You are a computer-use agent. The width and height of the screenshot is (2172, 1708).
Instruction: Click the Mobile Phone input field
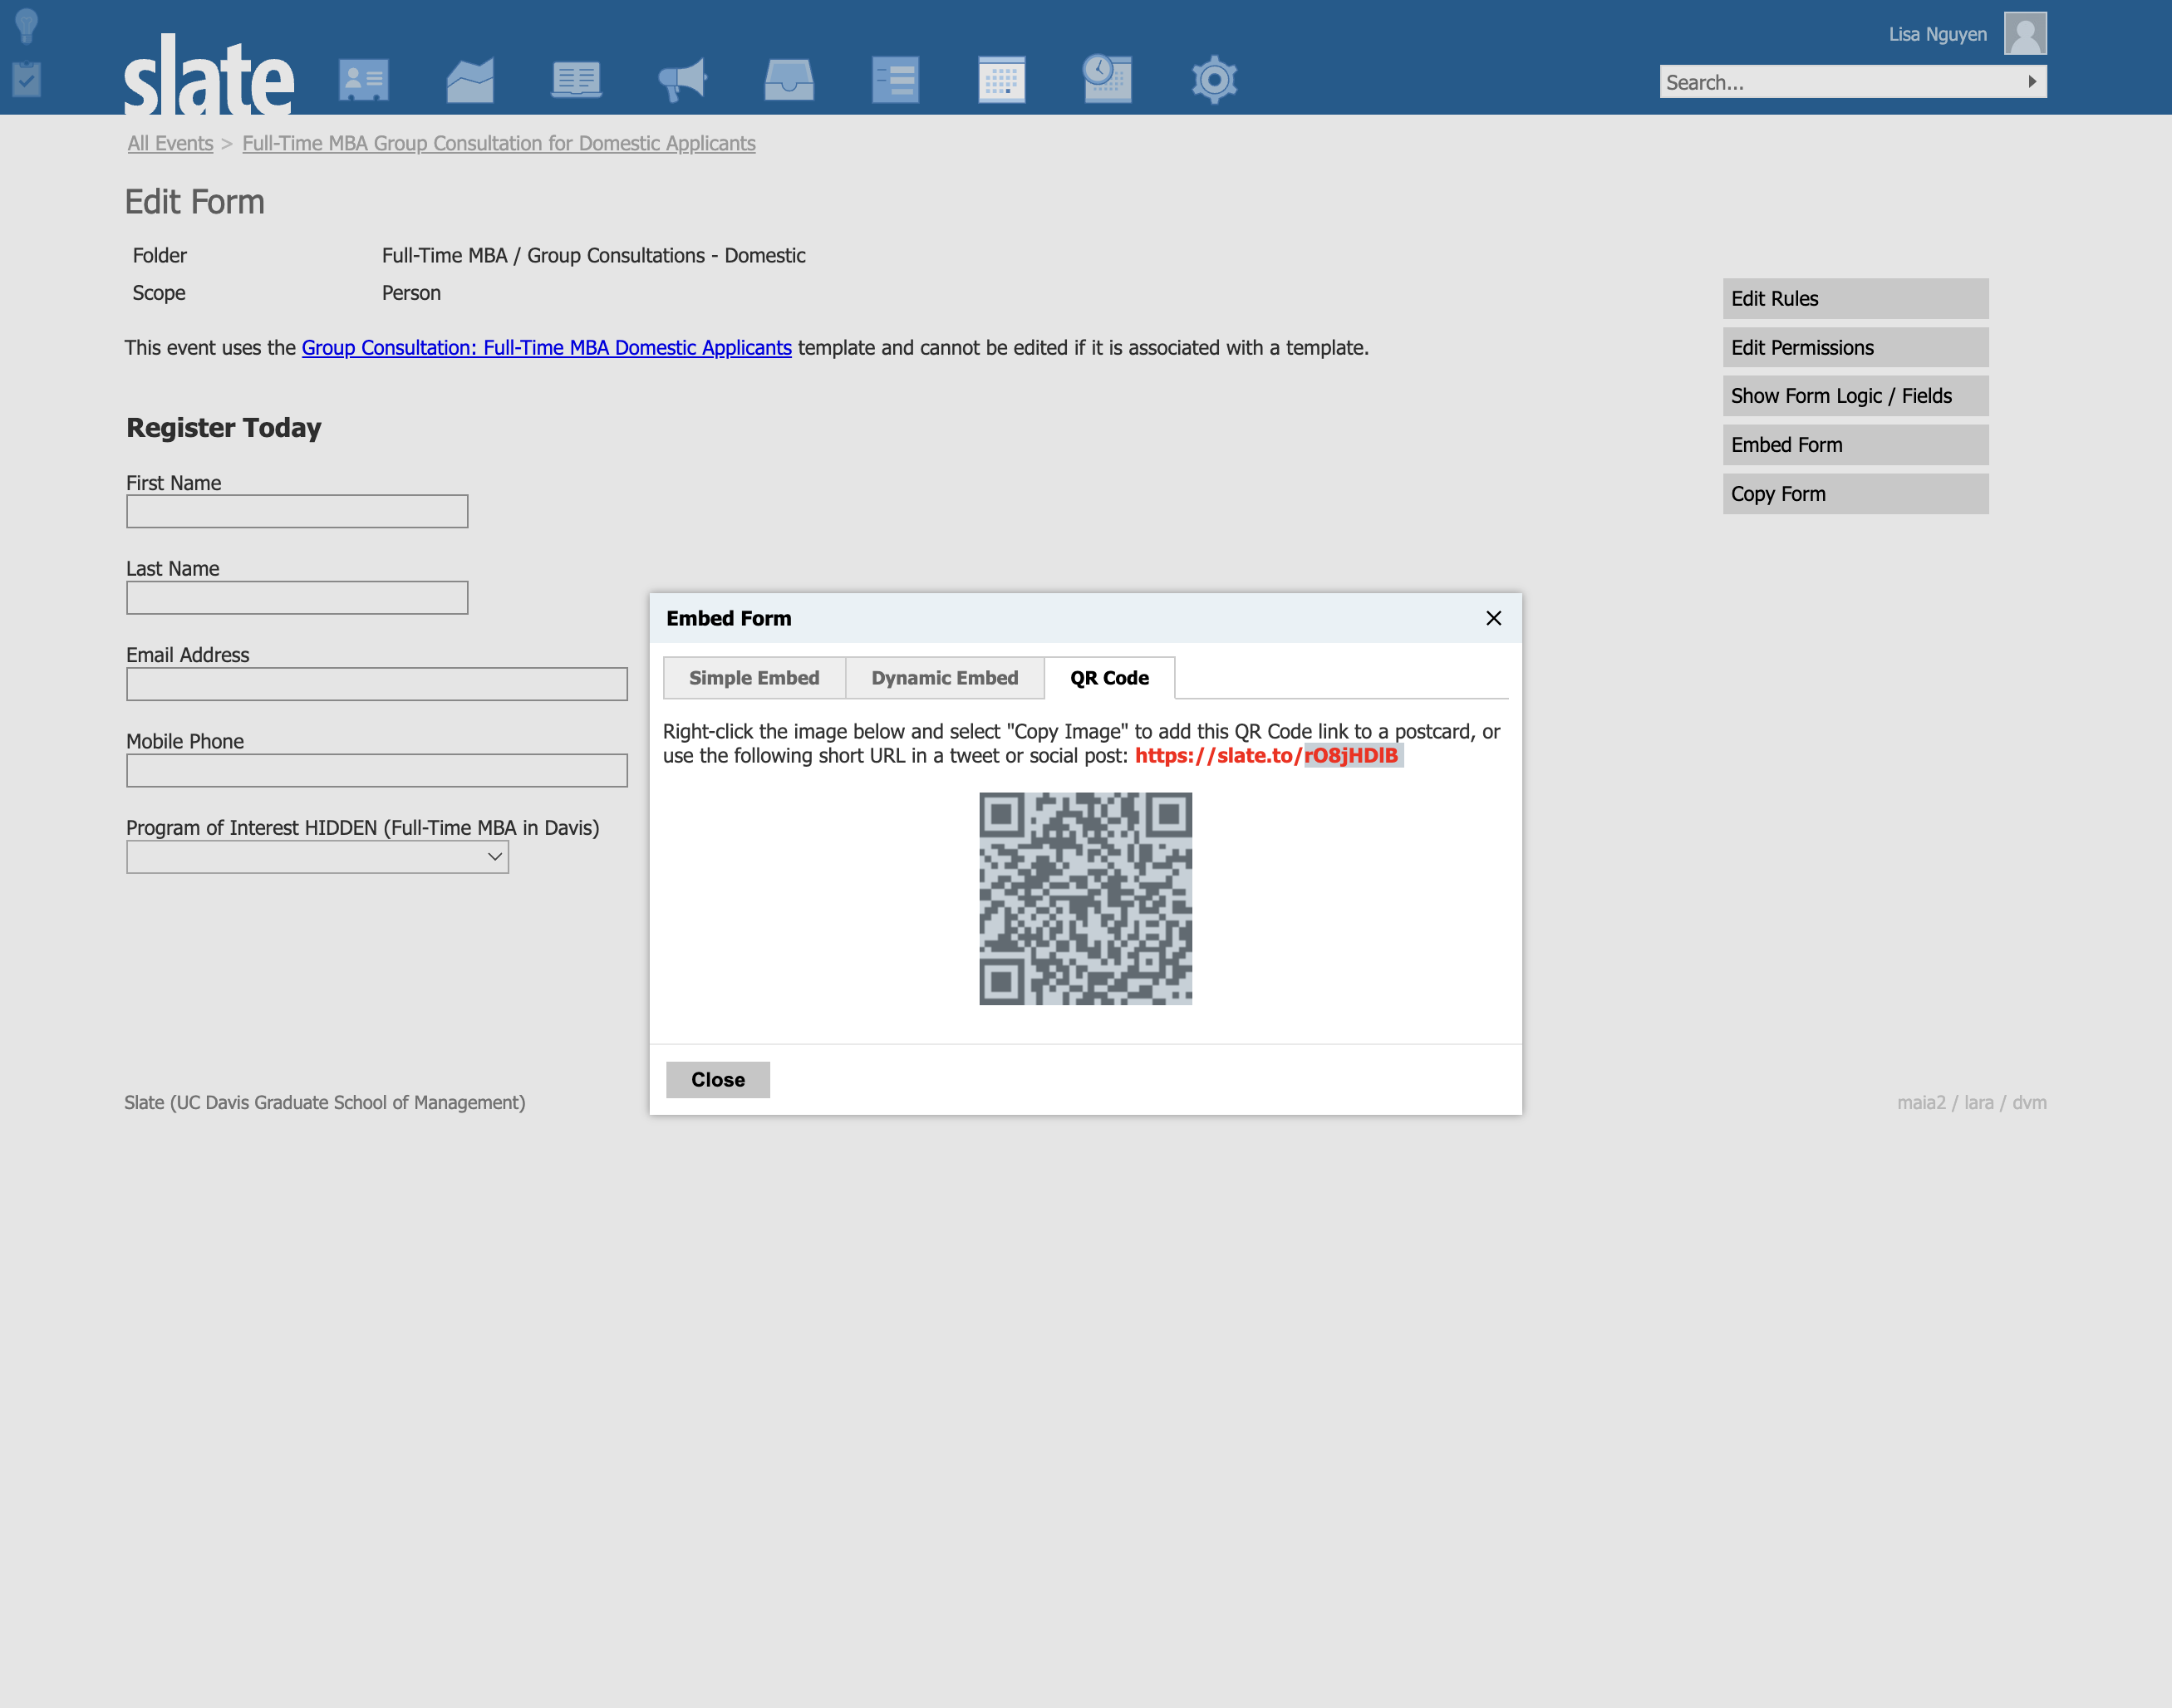tap(377, 771)
